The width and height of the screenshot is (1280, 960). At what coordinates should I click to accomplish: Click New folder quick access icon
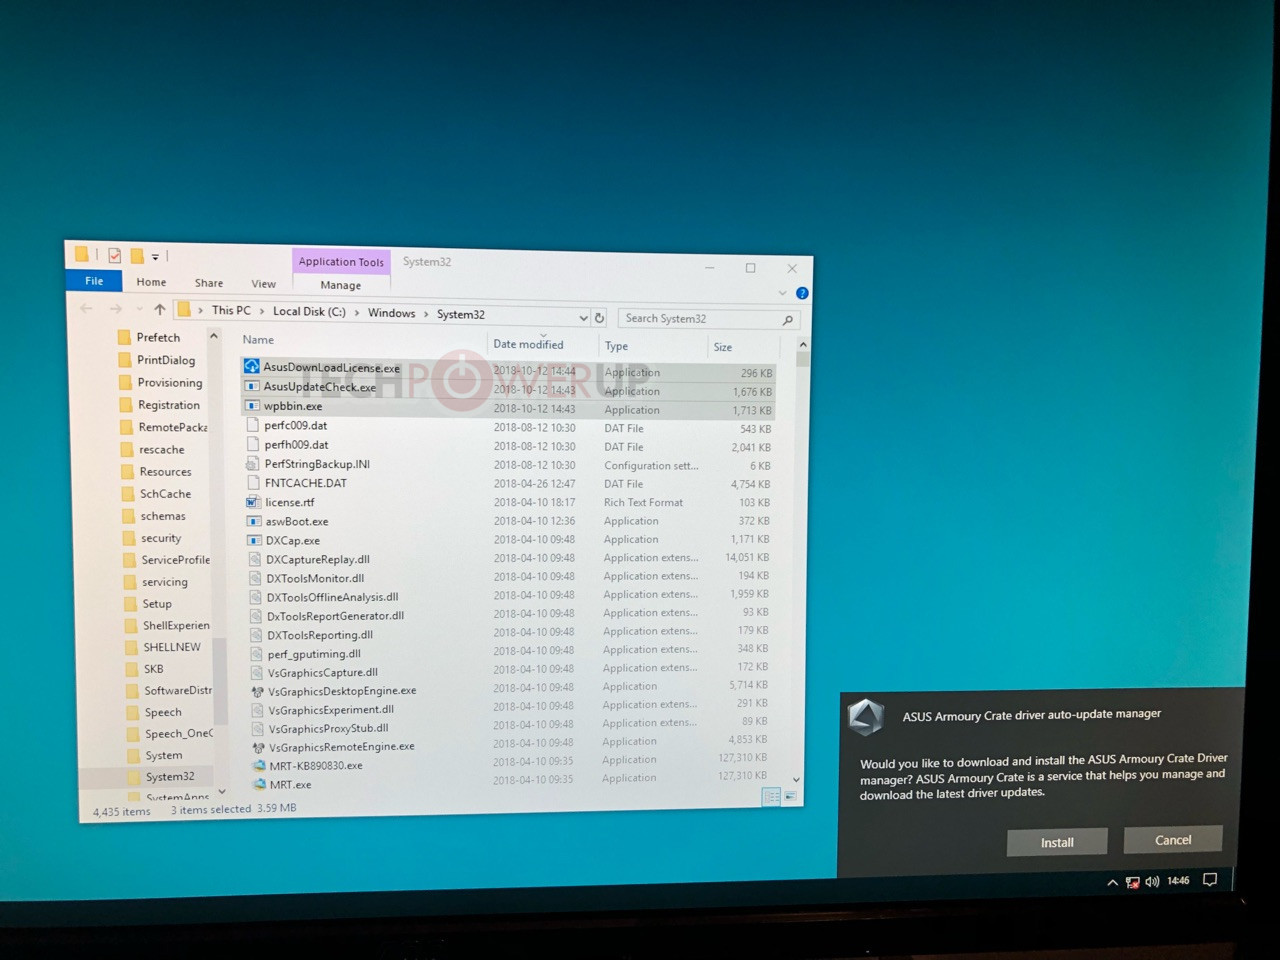pos(137,256)
